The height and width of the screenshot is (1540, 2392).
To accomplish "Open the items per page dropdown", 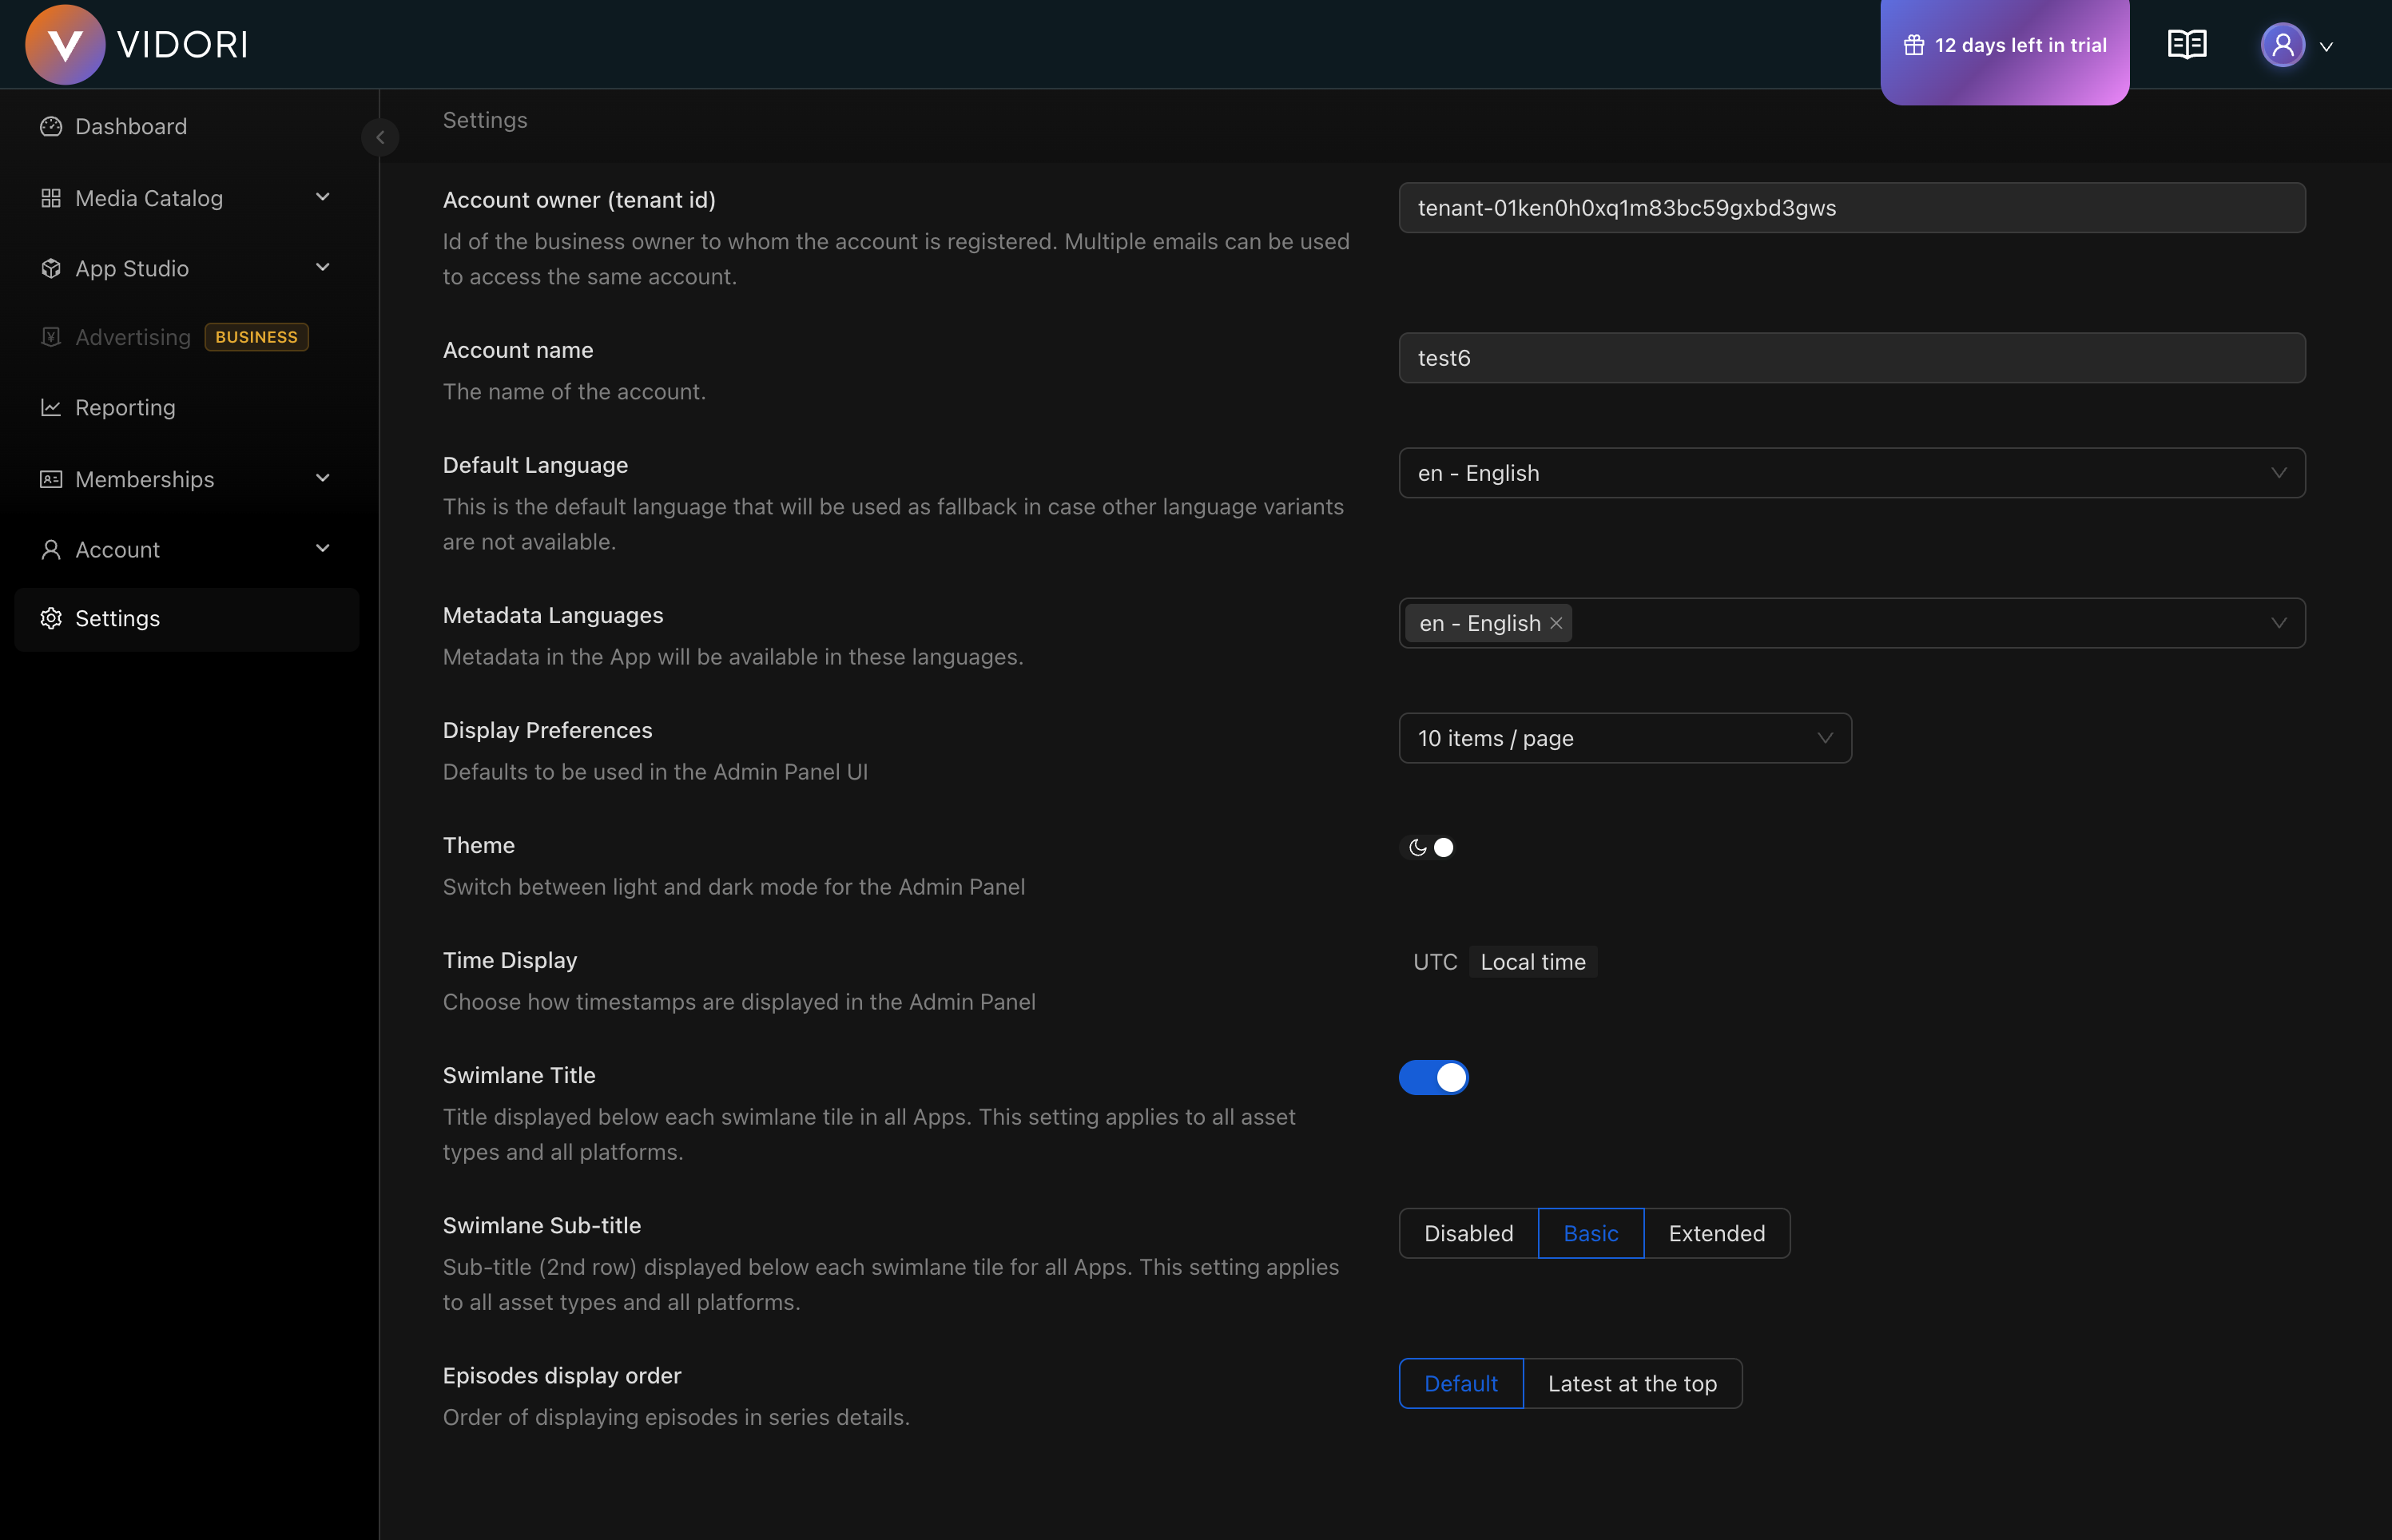I will point(1624,739).
